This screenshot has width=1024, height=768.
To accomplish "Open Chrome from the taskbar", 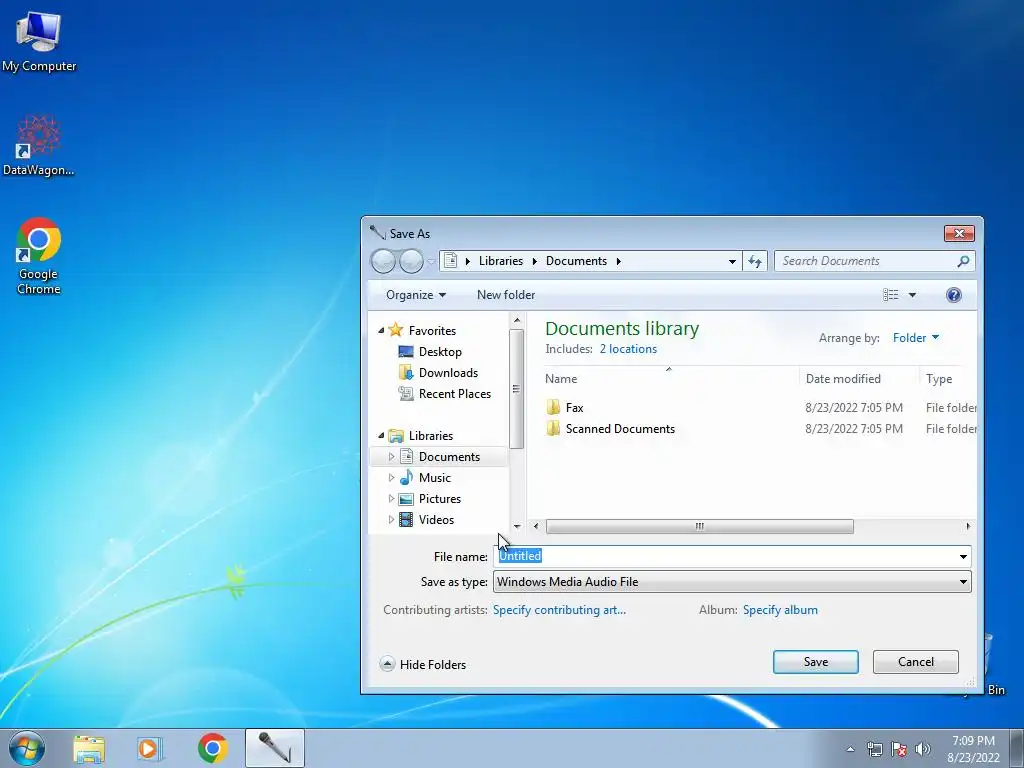I will pos(212,748).
